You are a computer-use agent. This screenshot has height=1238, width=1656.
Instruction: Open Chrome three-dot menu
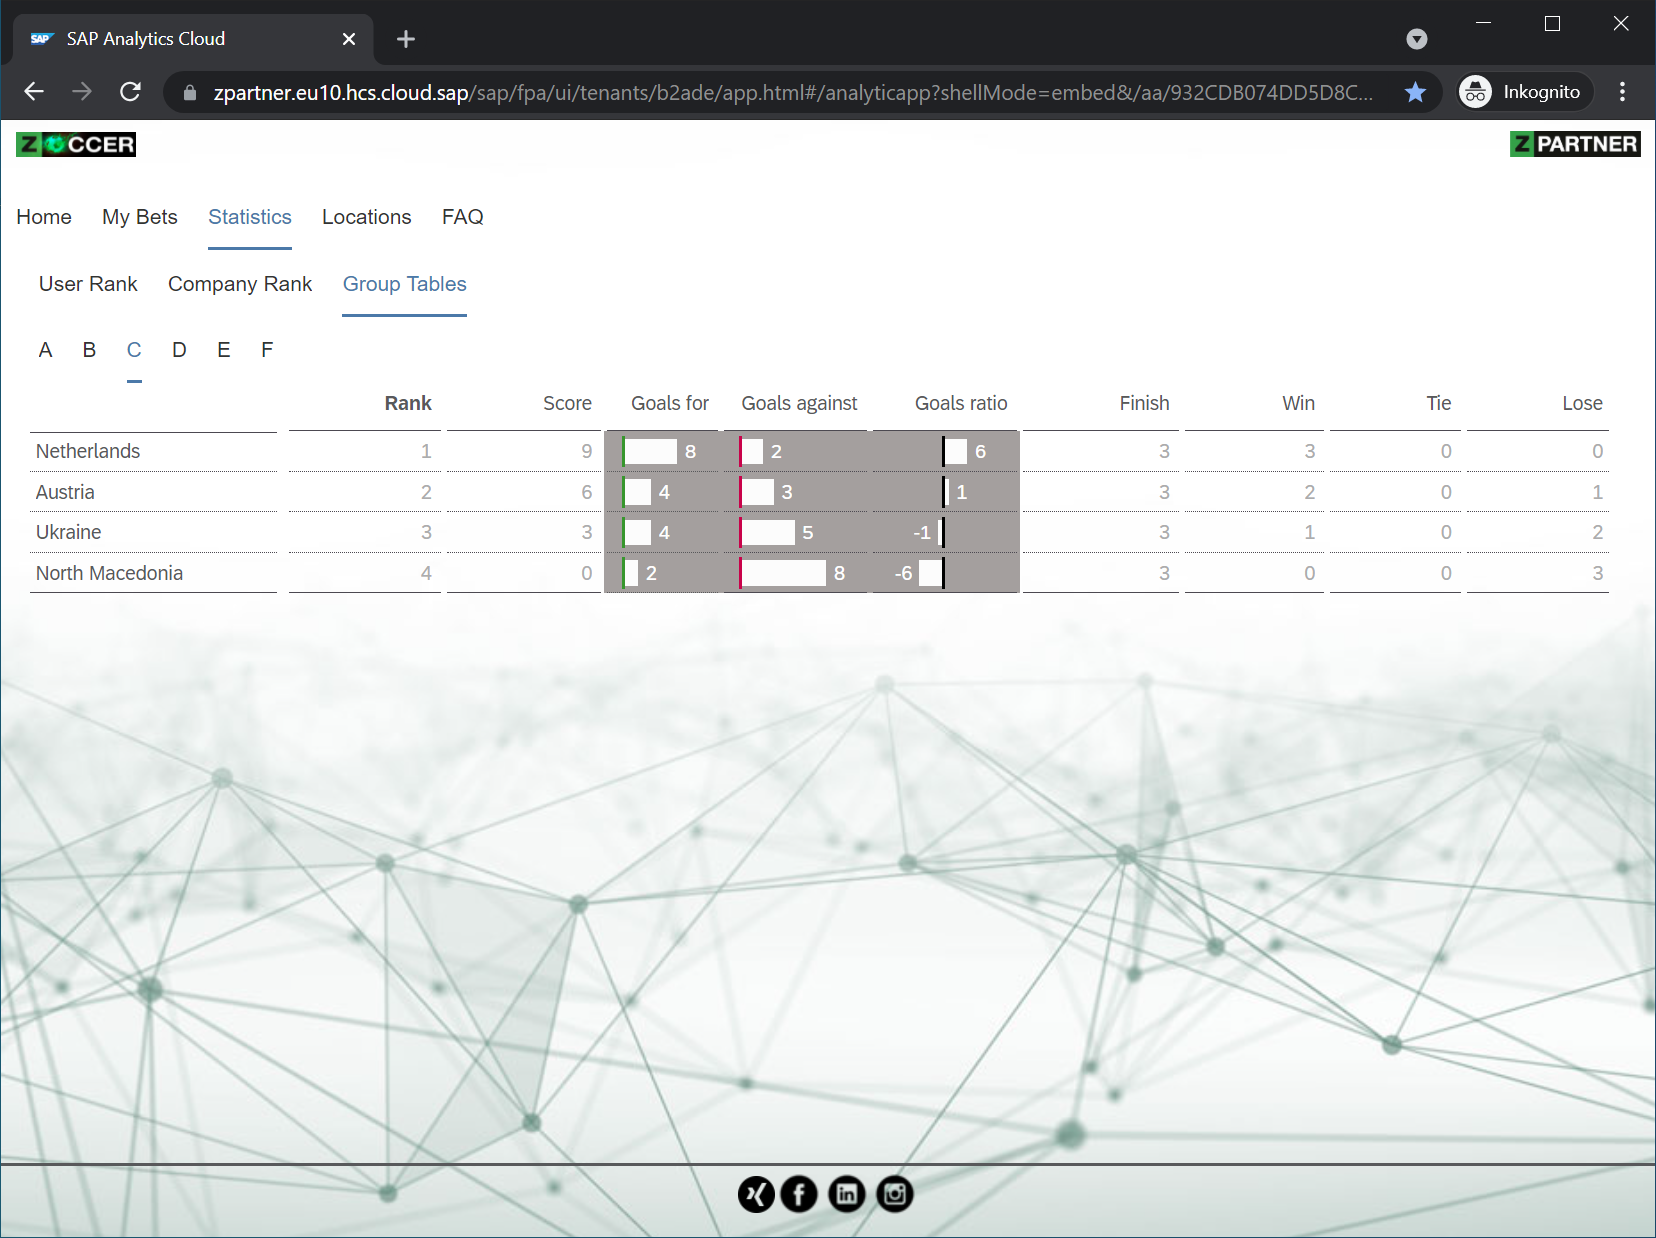1622,92
